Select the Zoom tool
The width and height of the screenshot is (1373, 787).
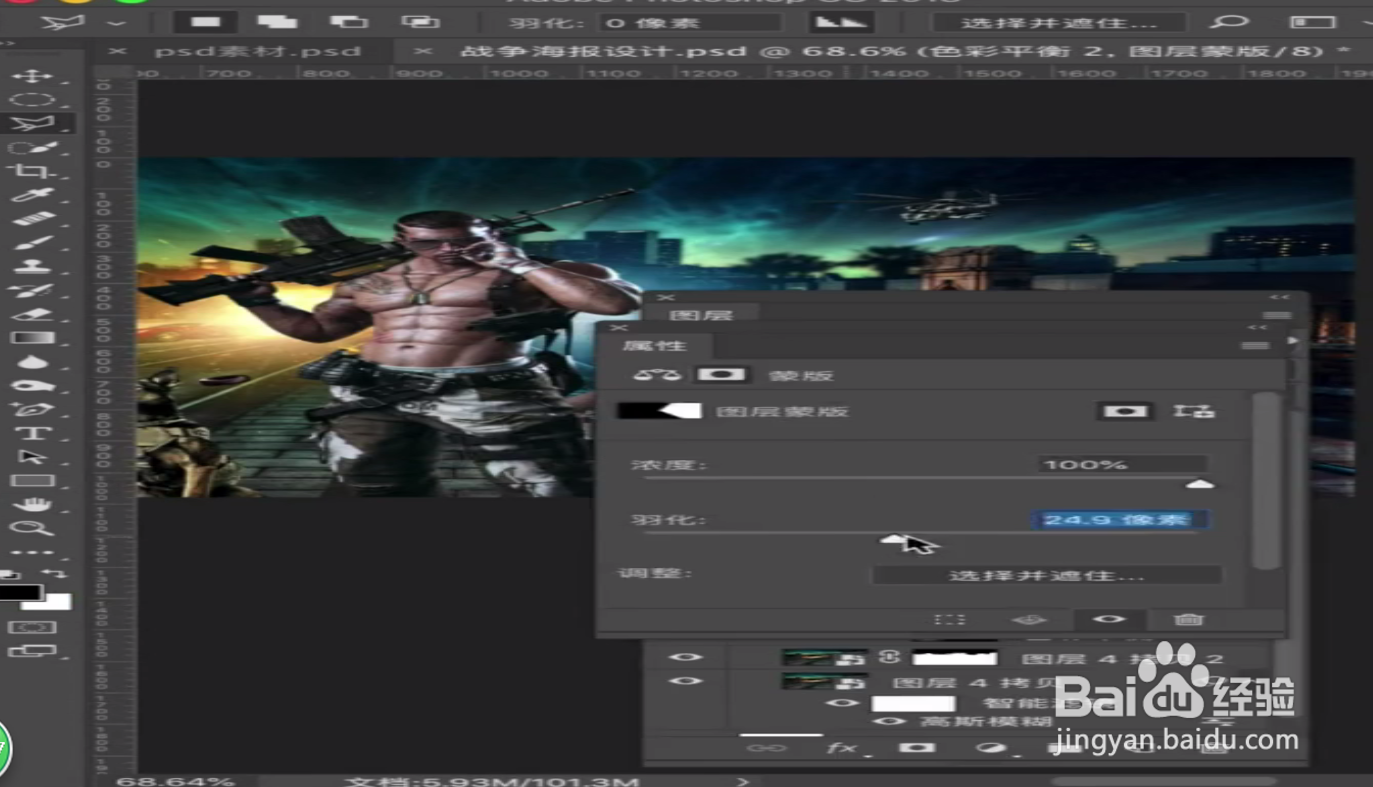32,529
